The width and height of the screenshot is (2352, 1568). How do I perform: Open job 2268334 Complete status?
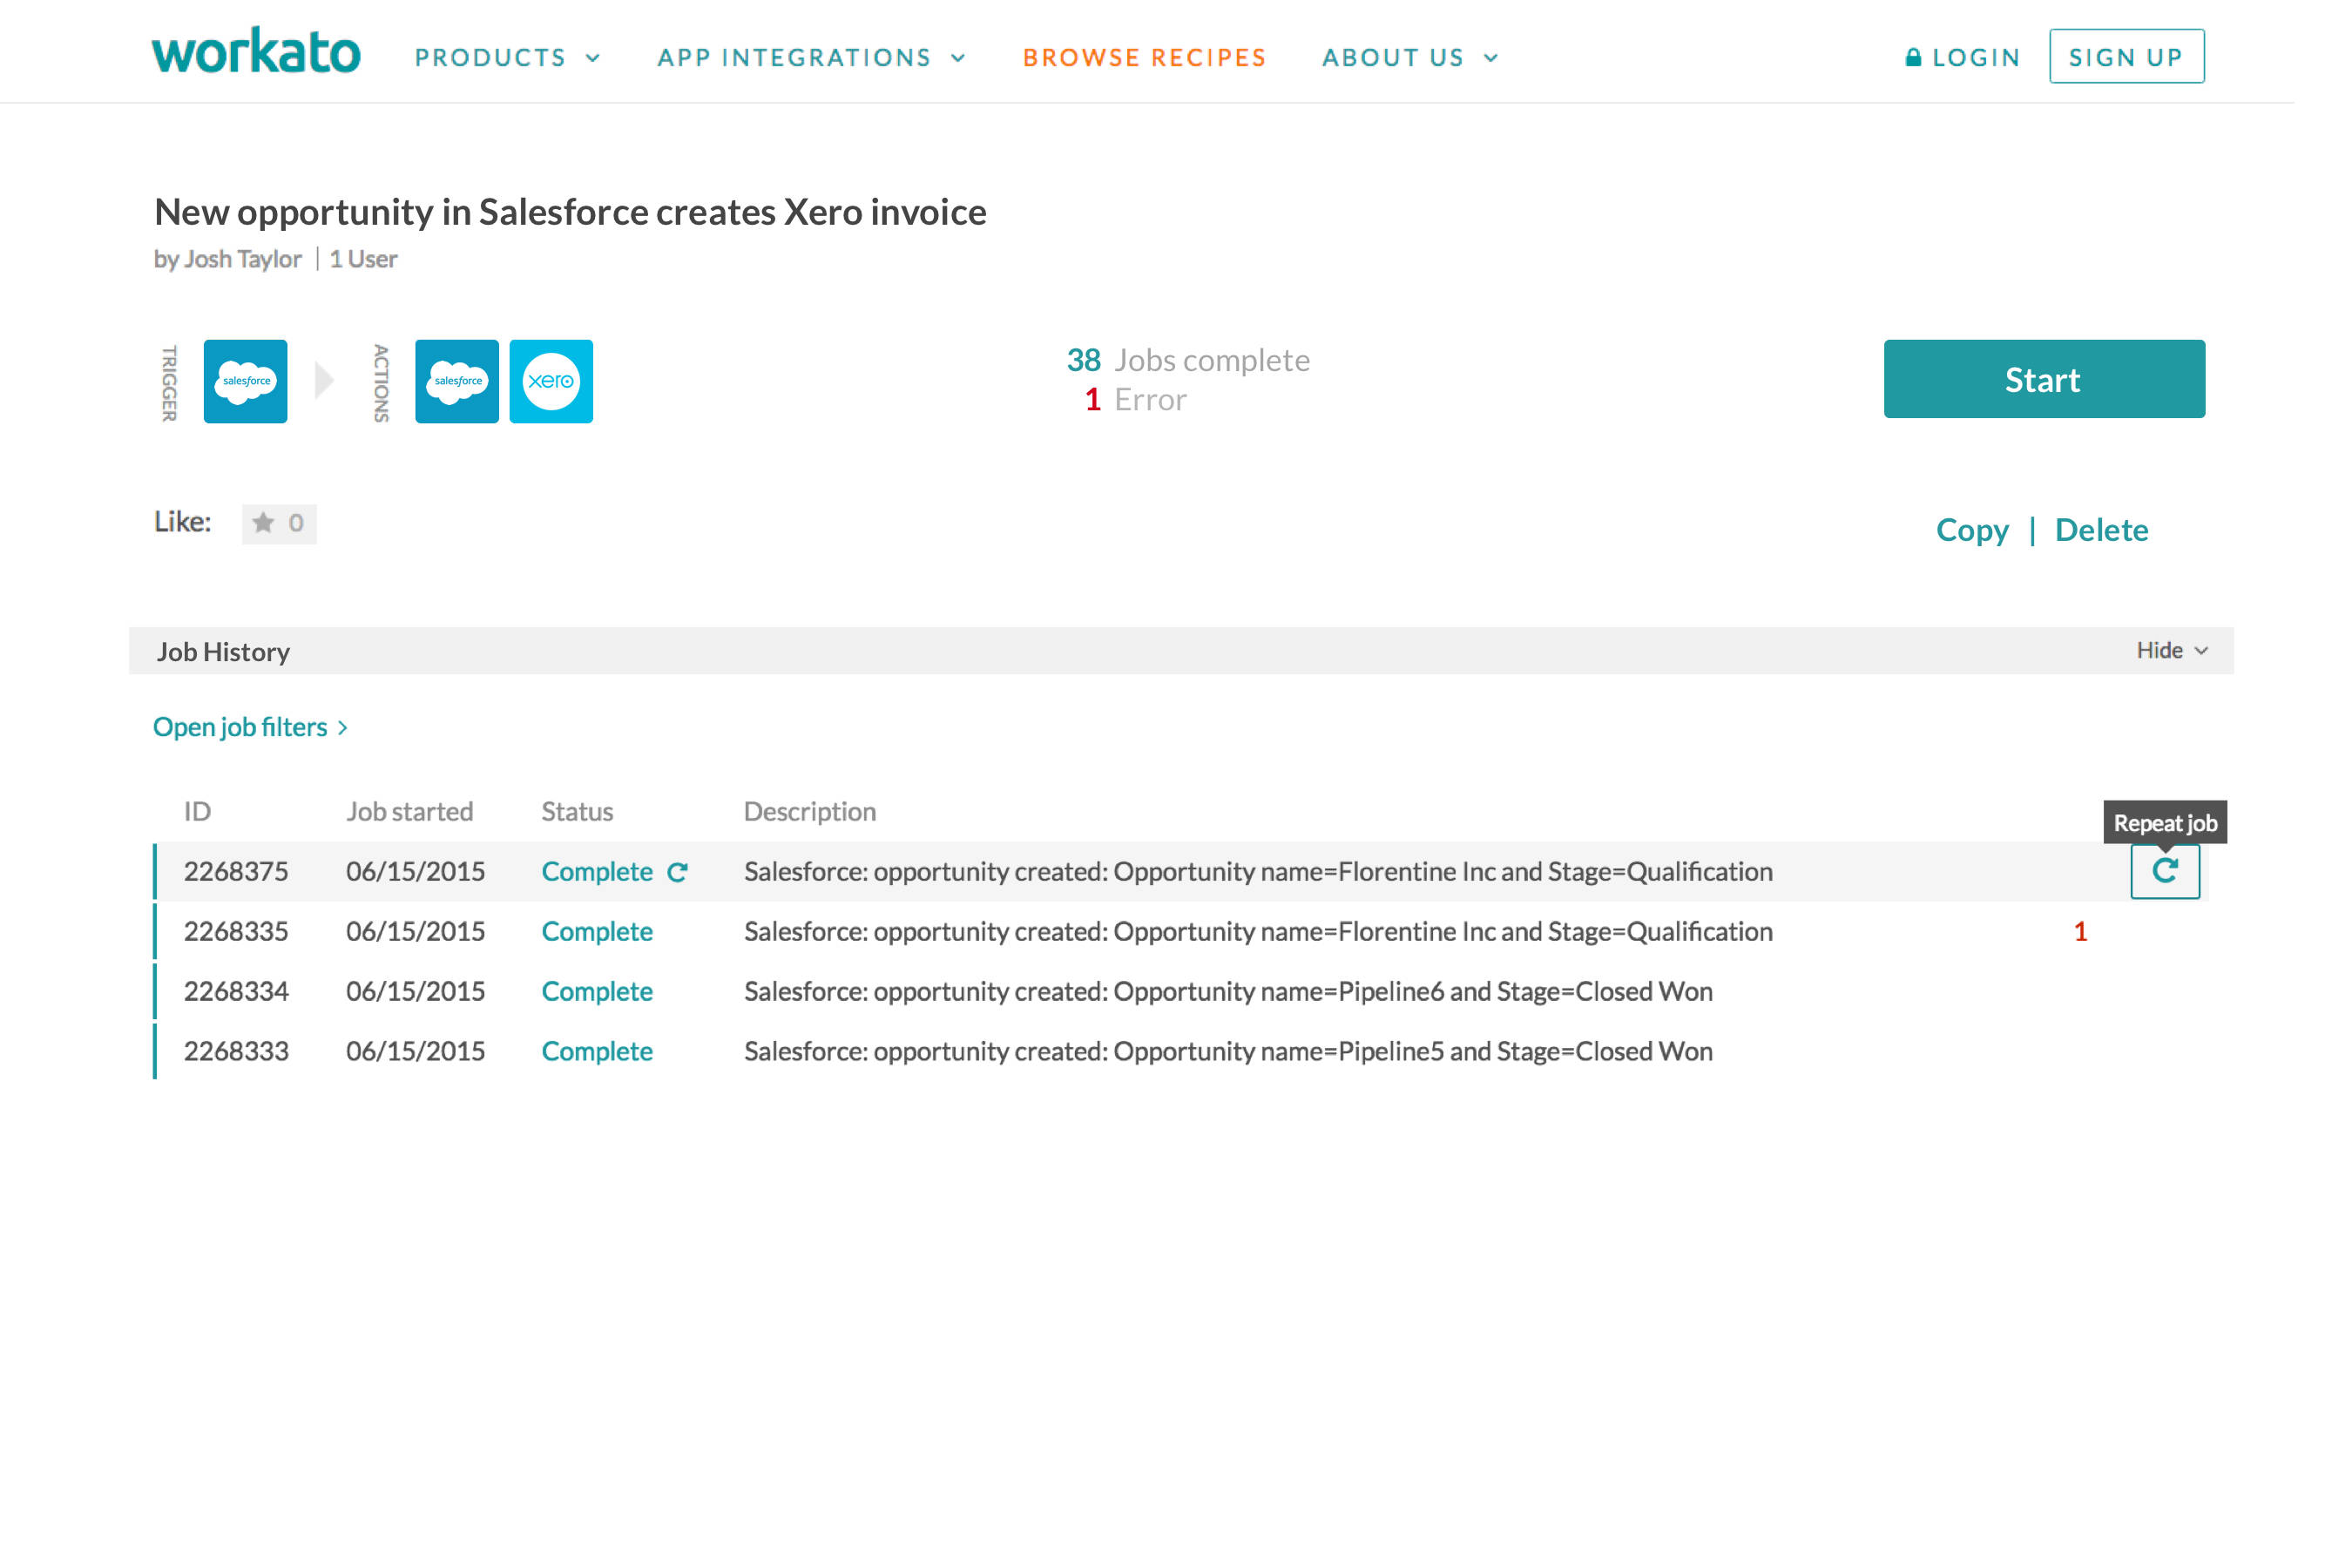pyautogui.click(x=597, y=991)
